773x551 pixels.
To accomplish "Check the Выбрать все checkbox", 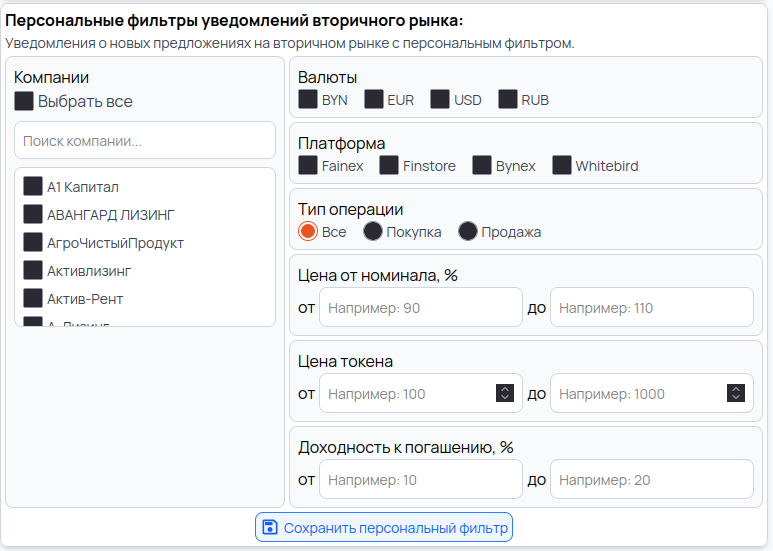I will pos(24,101).
